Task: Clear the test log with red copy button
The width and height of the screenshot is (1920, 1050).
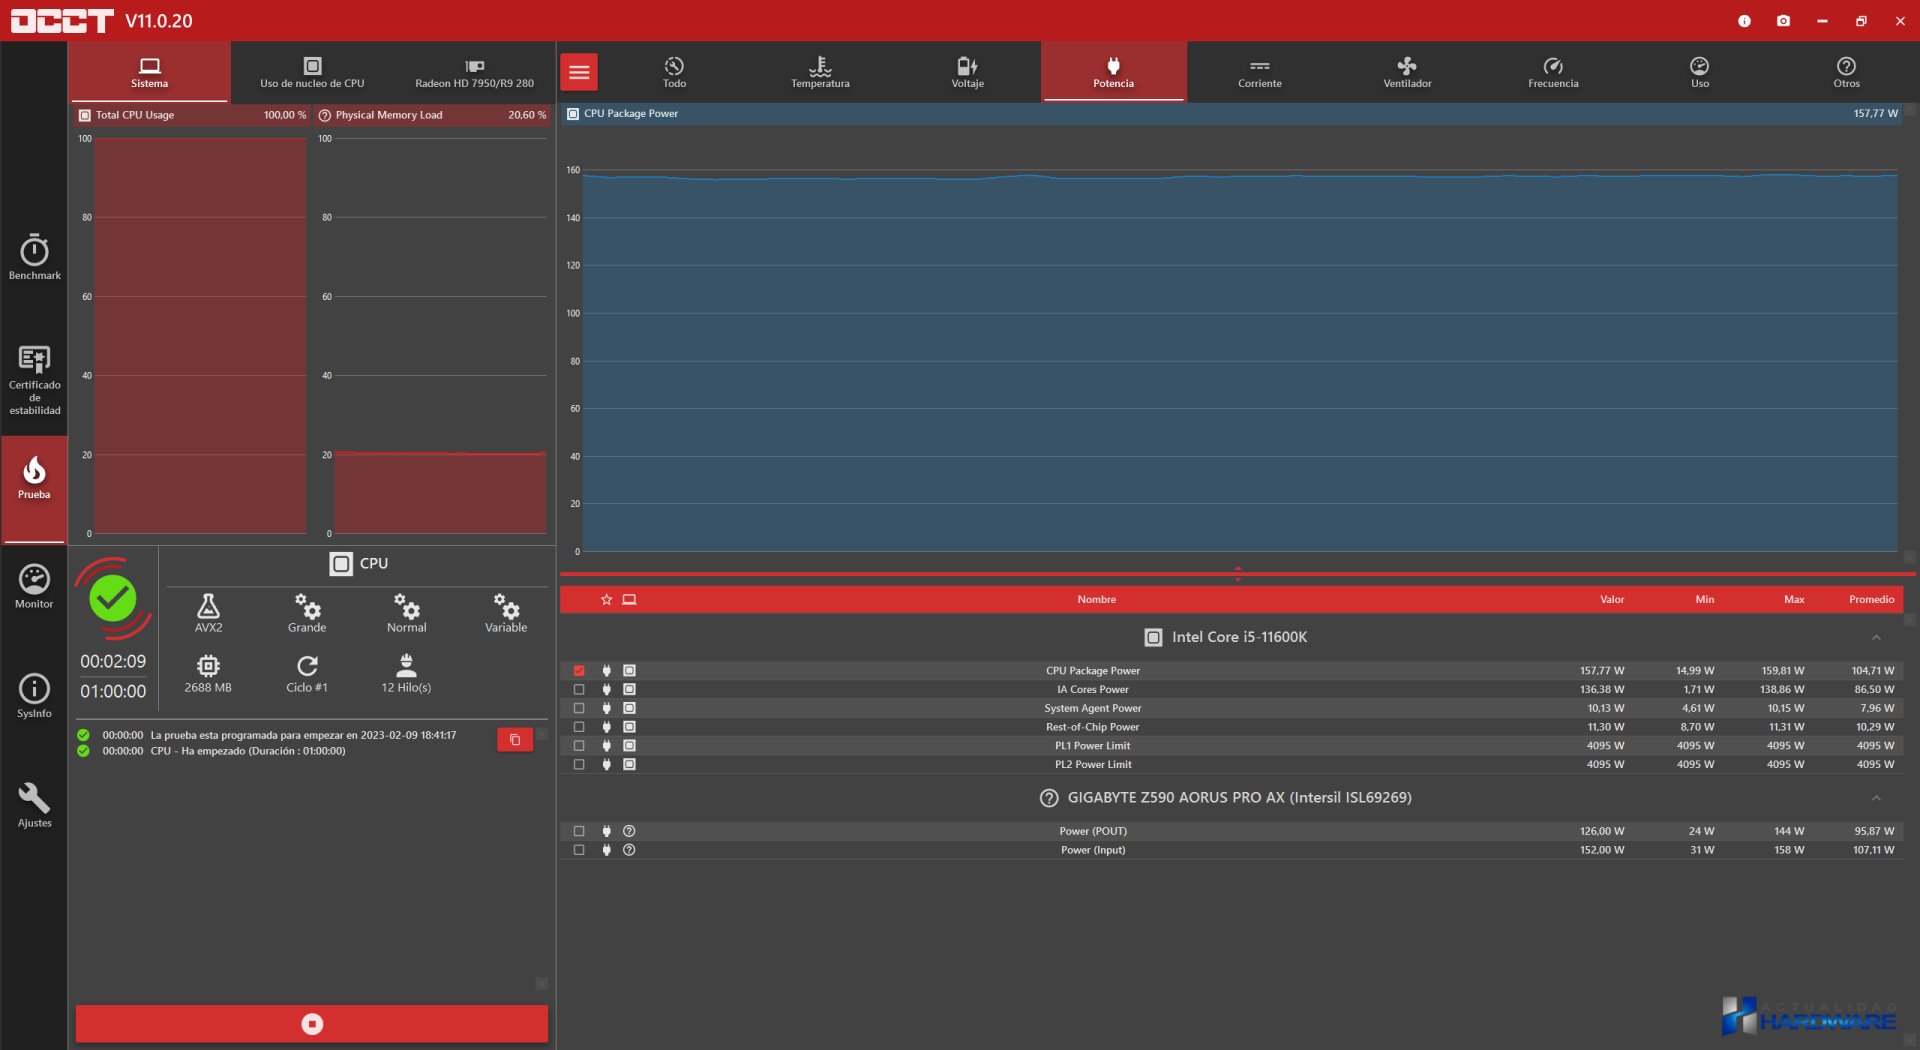Action: tap(515, 740)
